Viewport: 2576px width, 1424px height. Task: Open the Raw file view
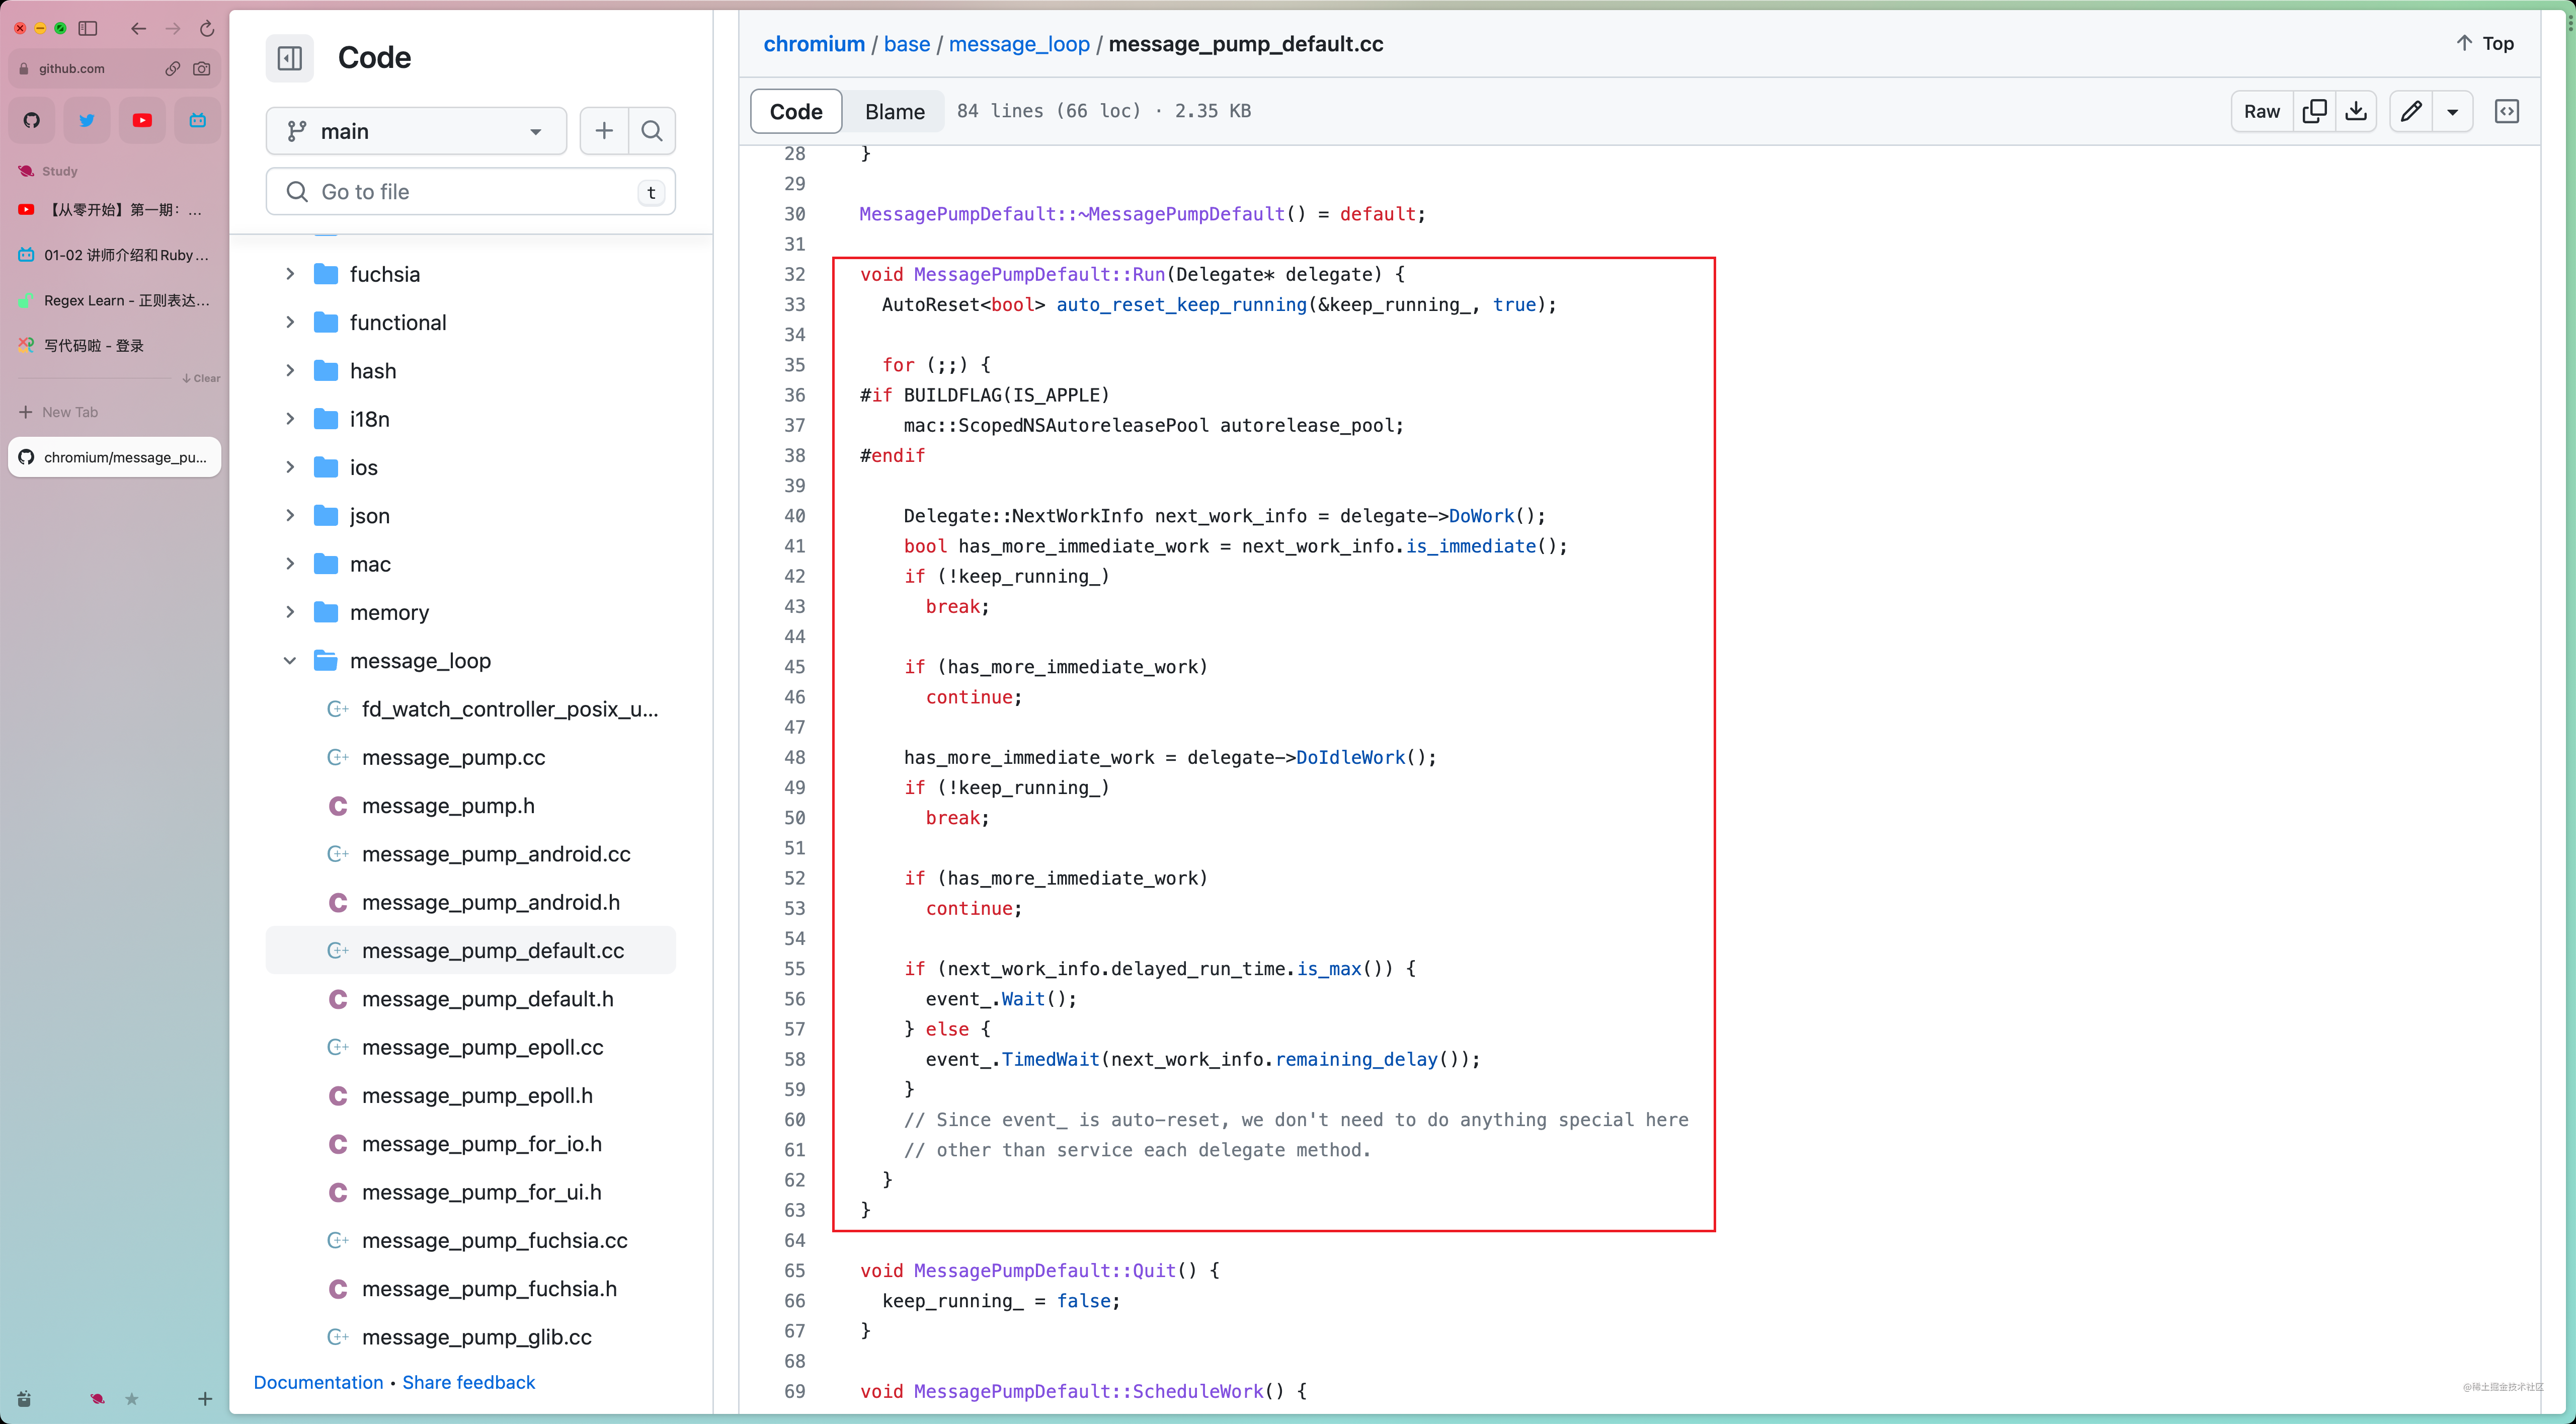click(x=2262, y=111)
